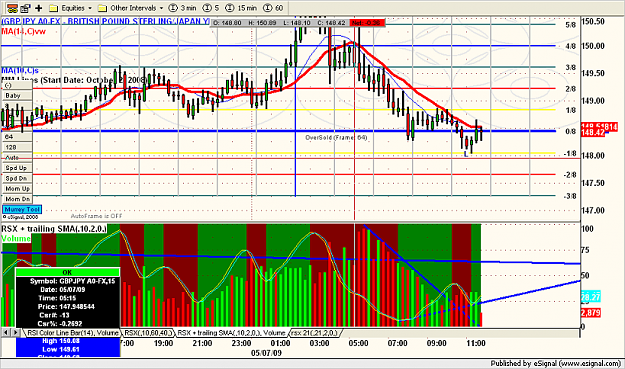Toggle the Murrey Tool button

tap(22, 209)
